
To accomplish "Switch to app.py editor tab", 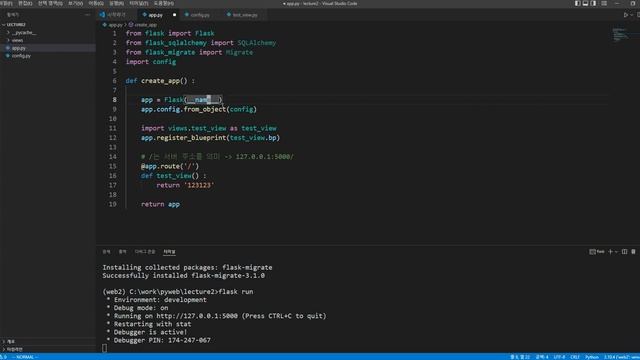I will click(159, 15).
